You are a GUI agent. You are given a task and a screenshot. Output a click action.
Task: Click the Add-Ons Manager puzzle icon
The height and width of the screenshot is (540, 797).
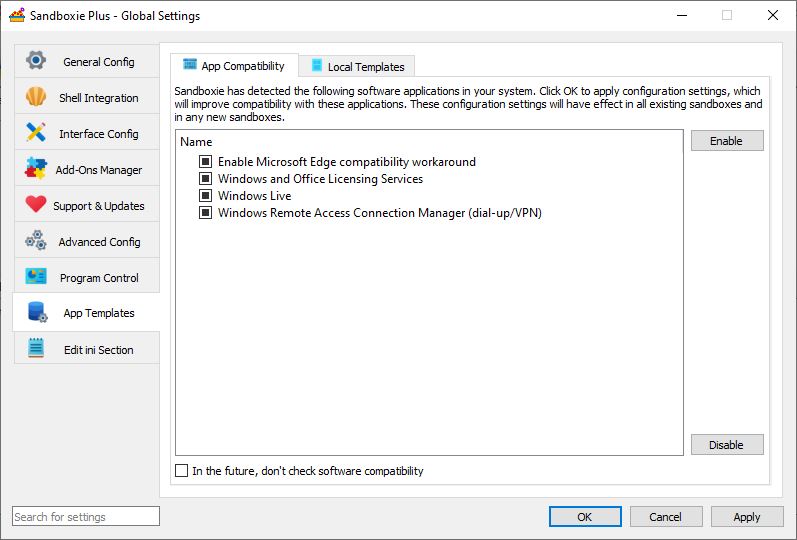pos(36,169)
